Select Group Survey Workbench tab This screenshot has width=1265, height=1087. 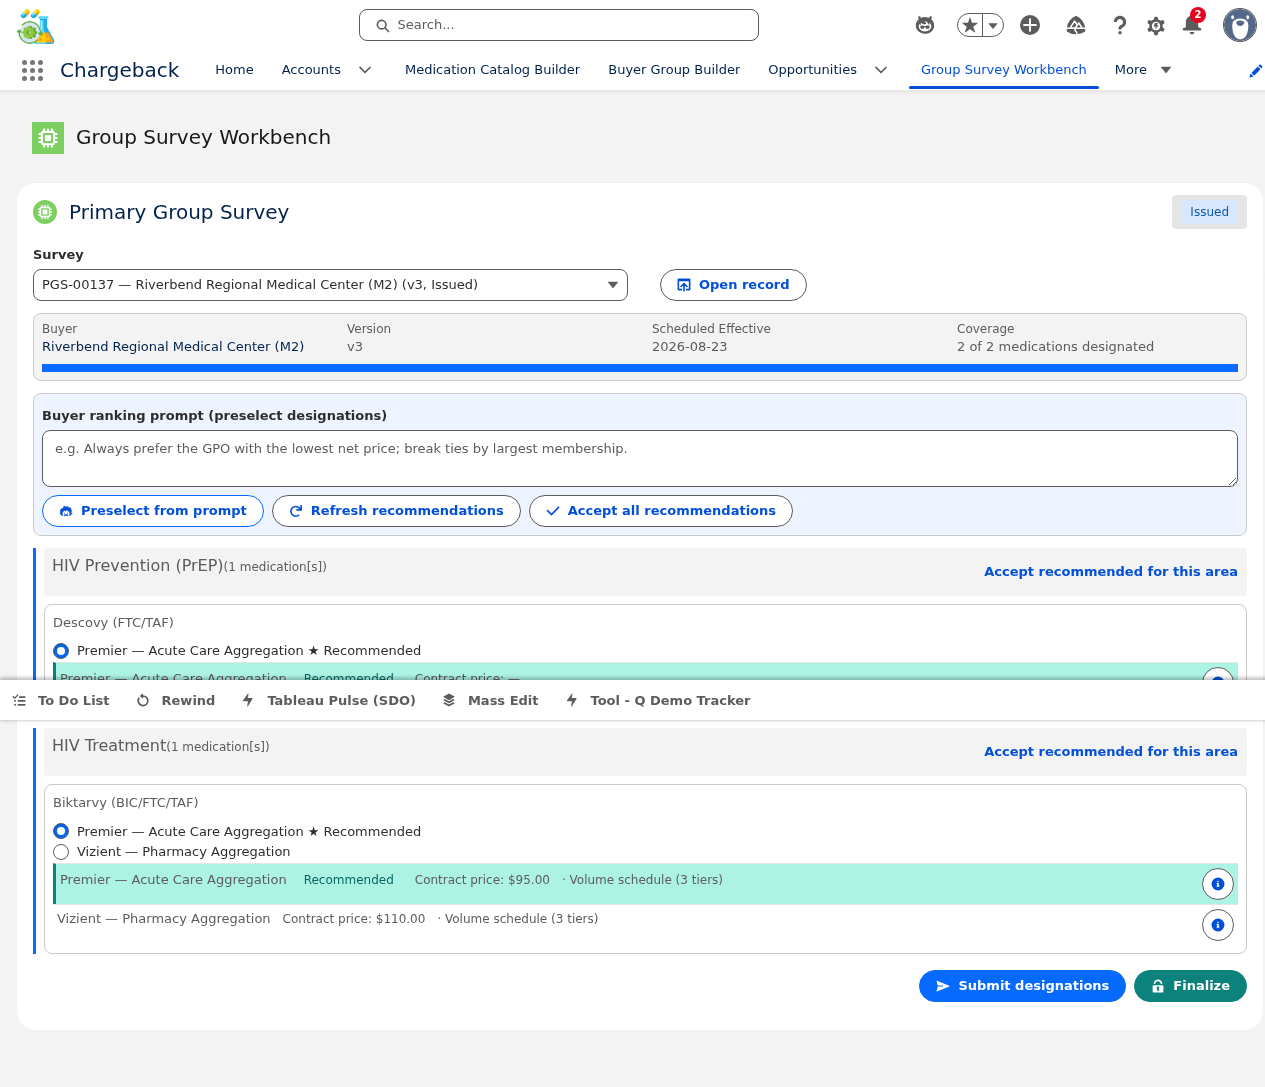tap(1003, 70)
